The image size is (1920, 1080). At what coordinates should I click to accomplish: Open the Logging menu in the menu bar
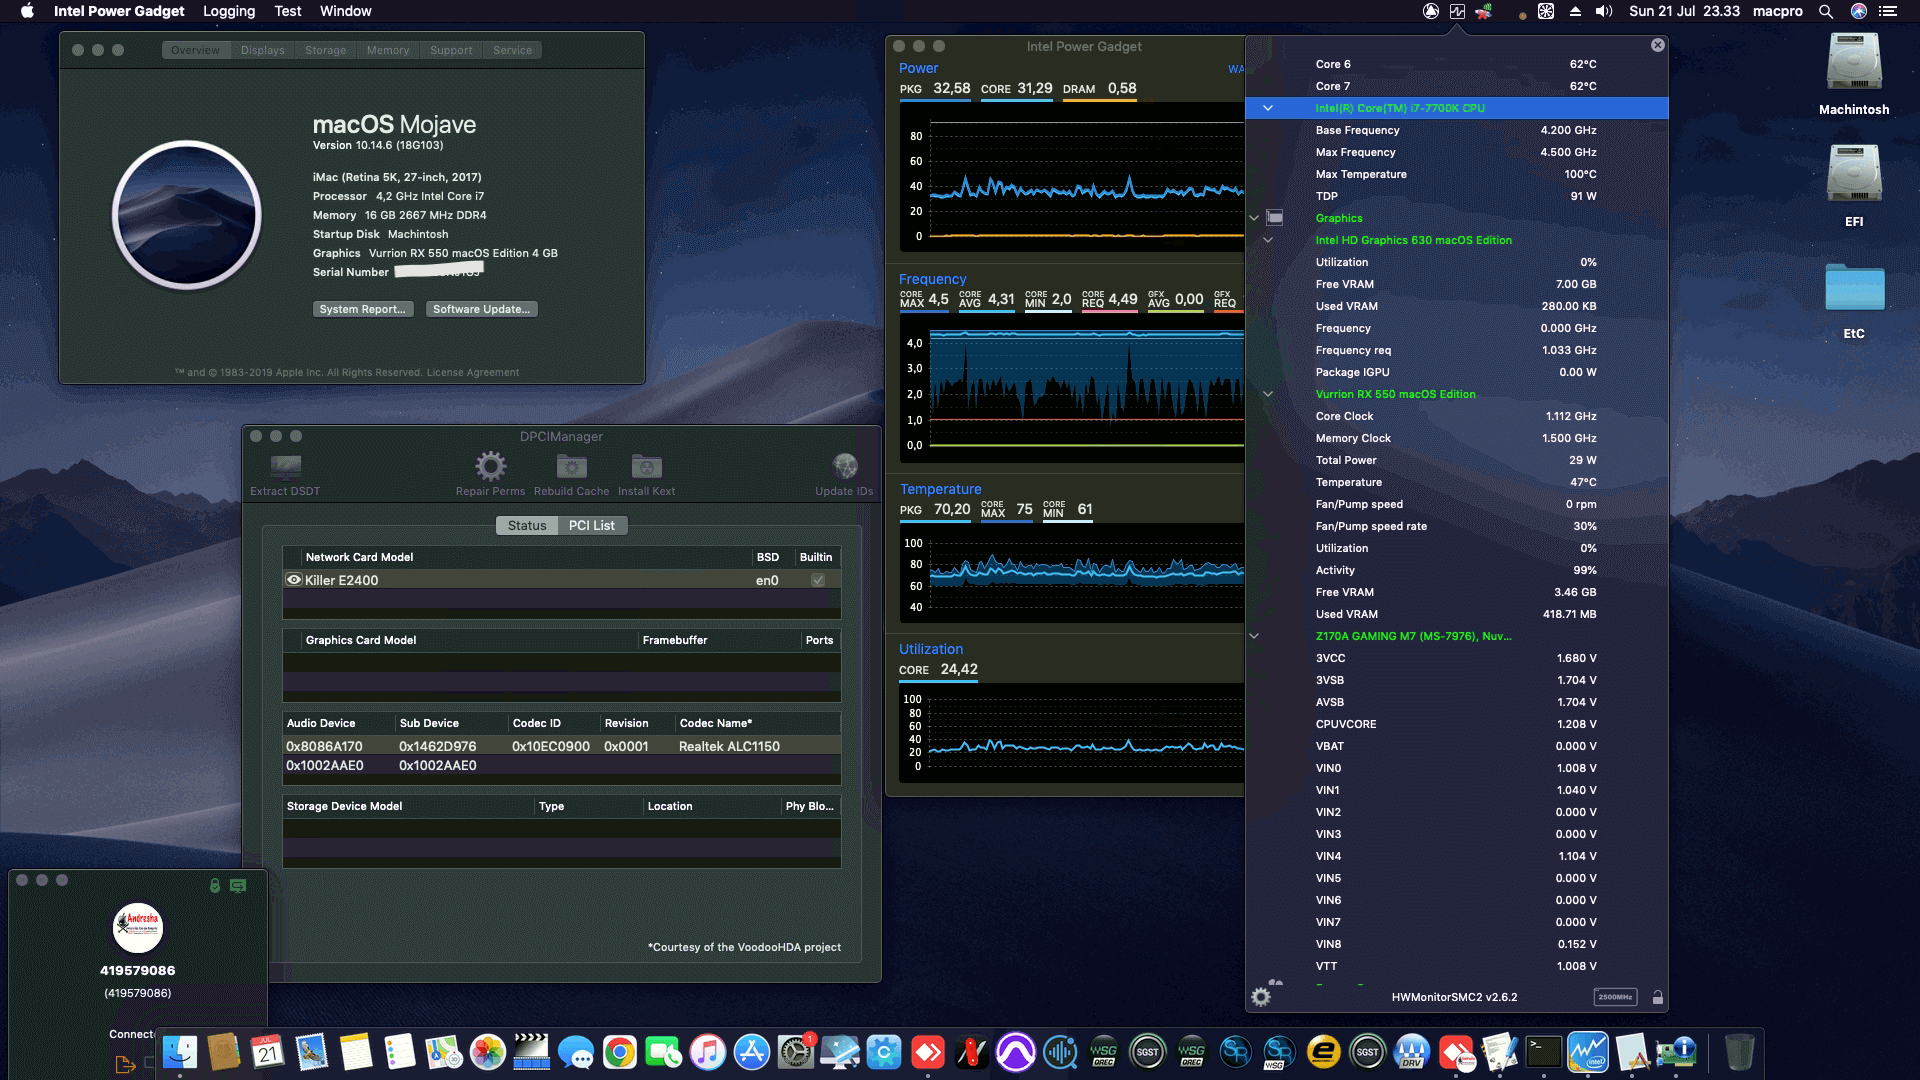[x=228, y=11]
